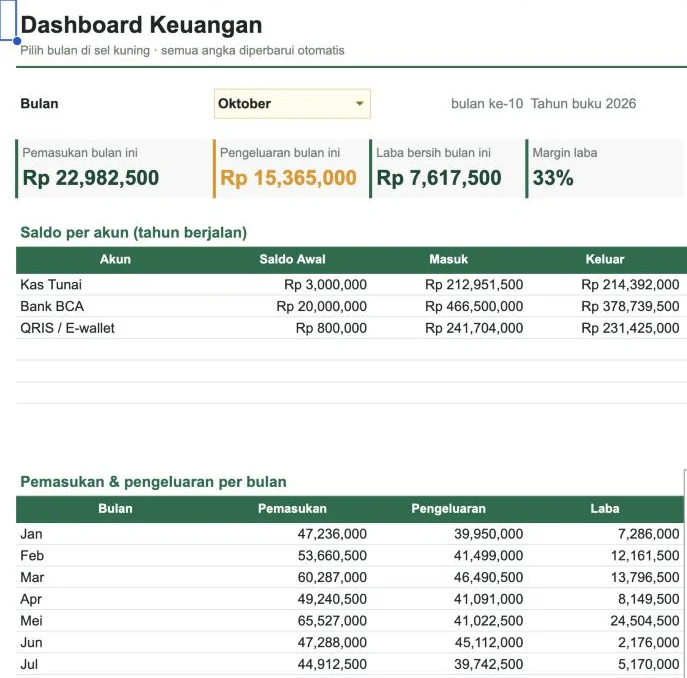Select Feb Laba 12,161,500

(645, 555)
